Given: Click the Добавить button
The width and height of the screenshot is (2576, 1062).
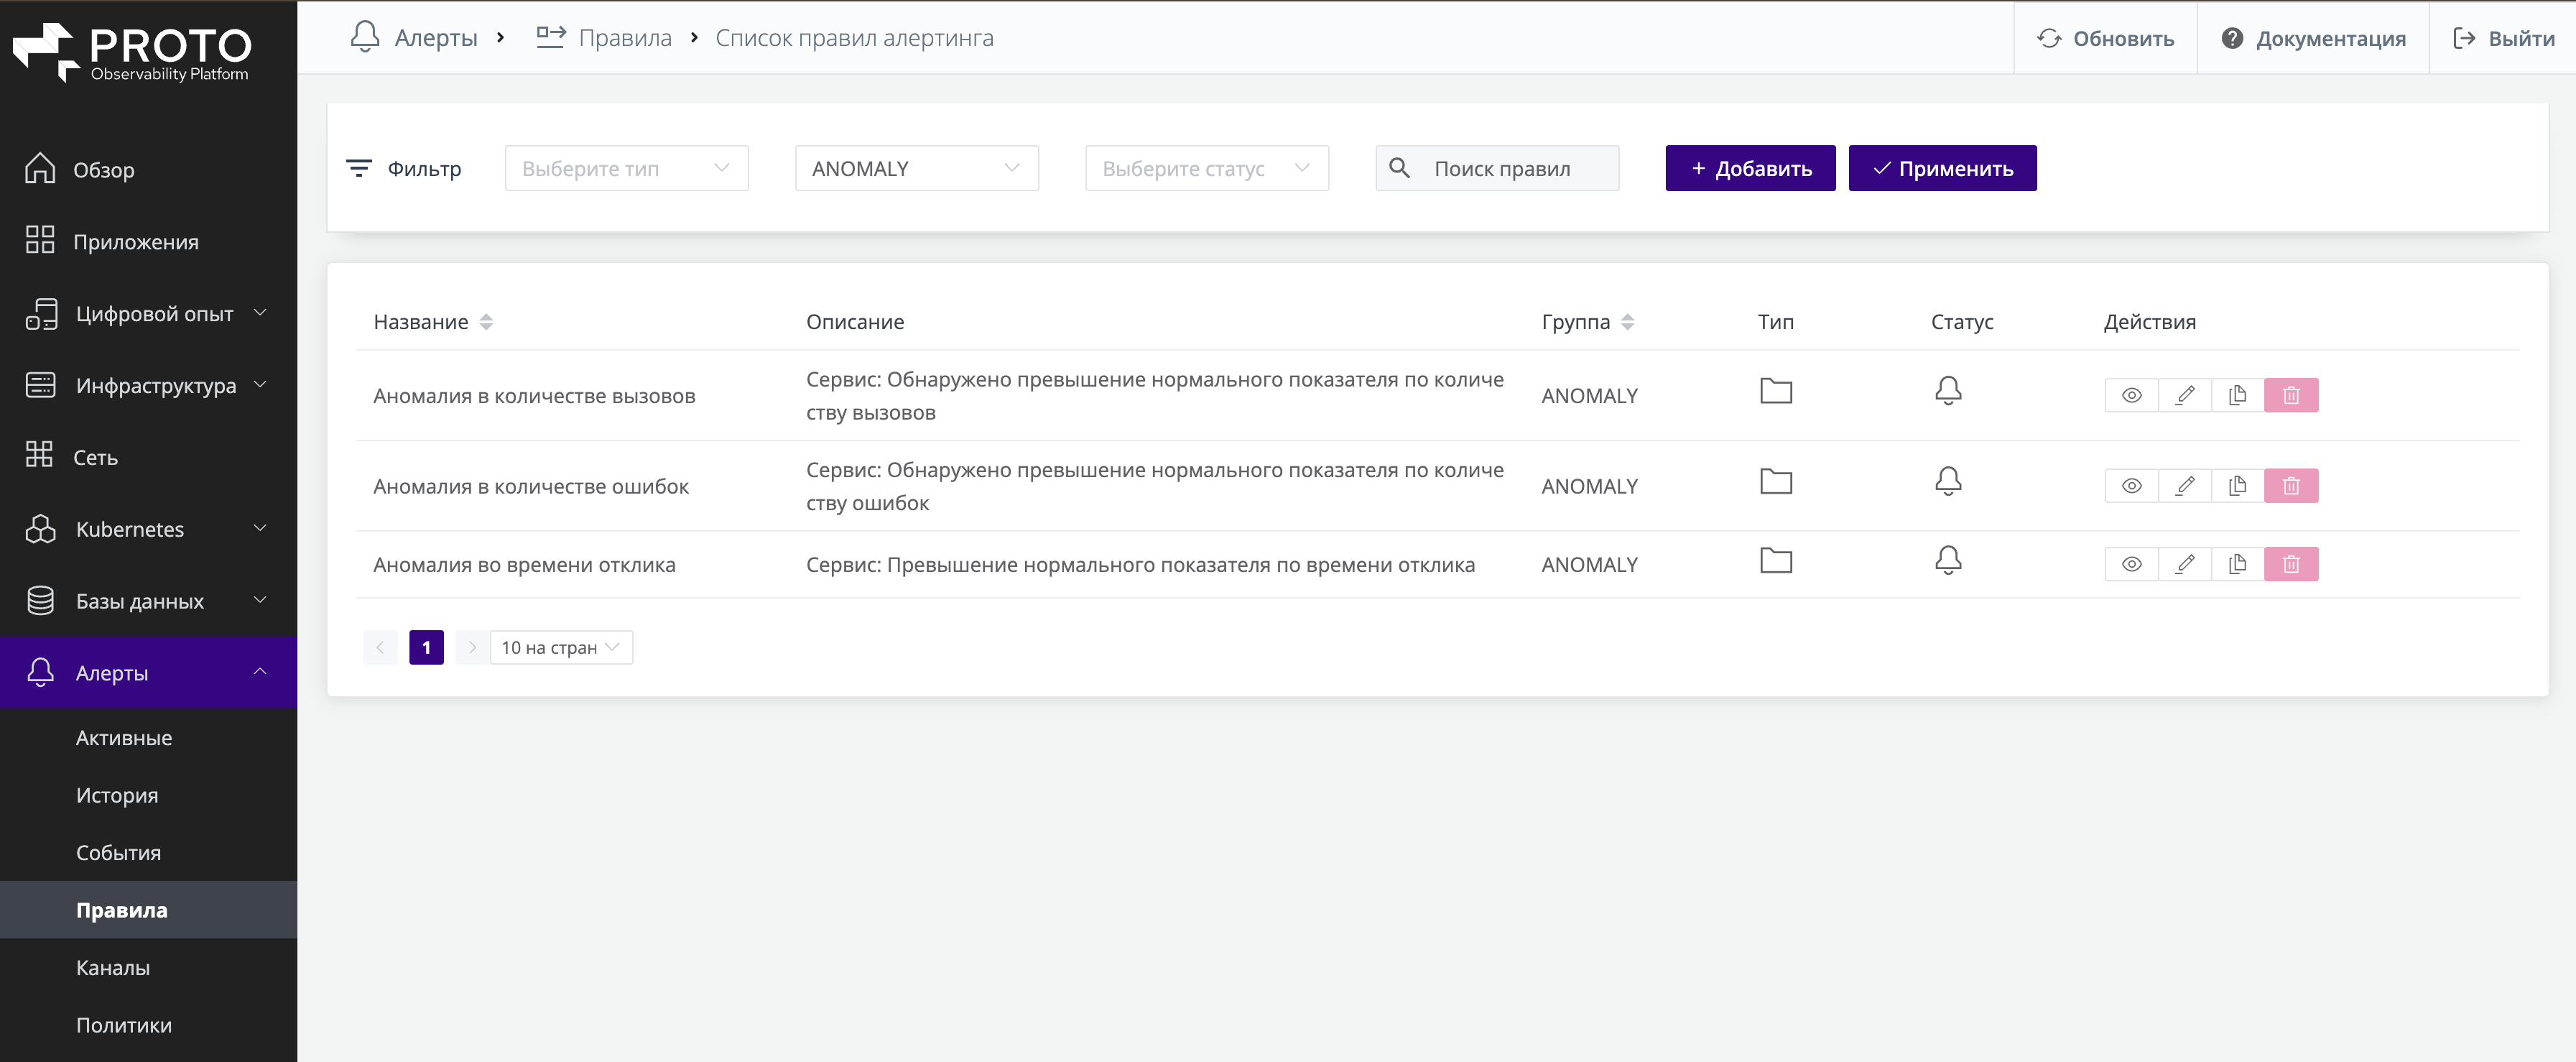Looking at the screenshot, I should 1750,168.
